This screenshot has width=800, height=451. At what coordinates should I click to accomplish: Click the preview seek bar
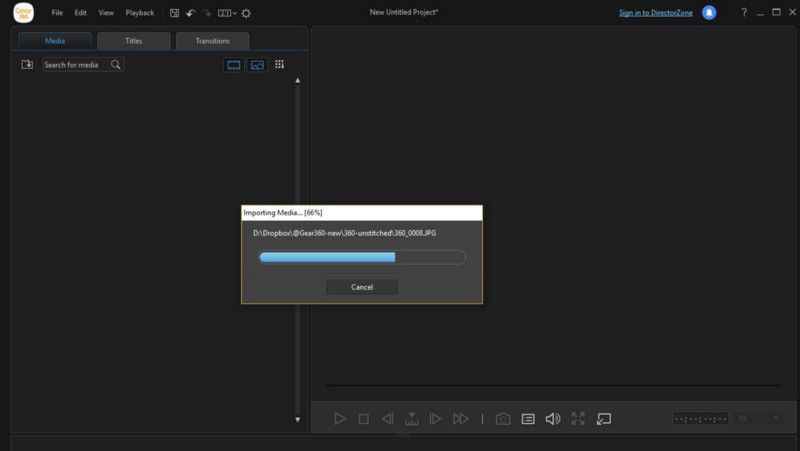click(x=554, y=386)
